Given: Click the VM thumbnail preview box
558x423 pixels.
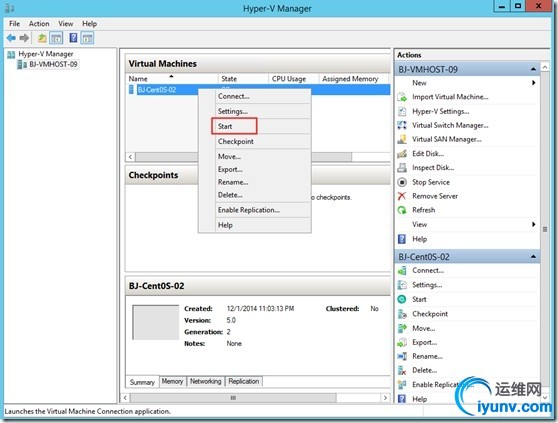Looking at the screenshot, I should 156,322.
